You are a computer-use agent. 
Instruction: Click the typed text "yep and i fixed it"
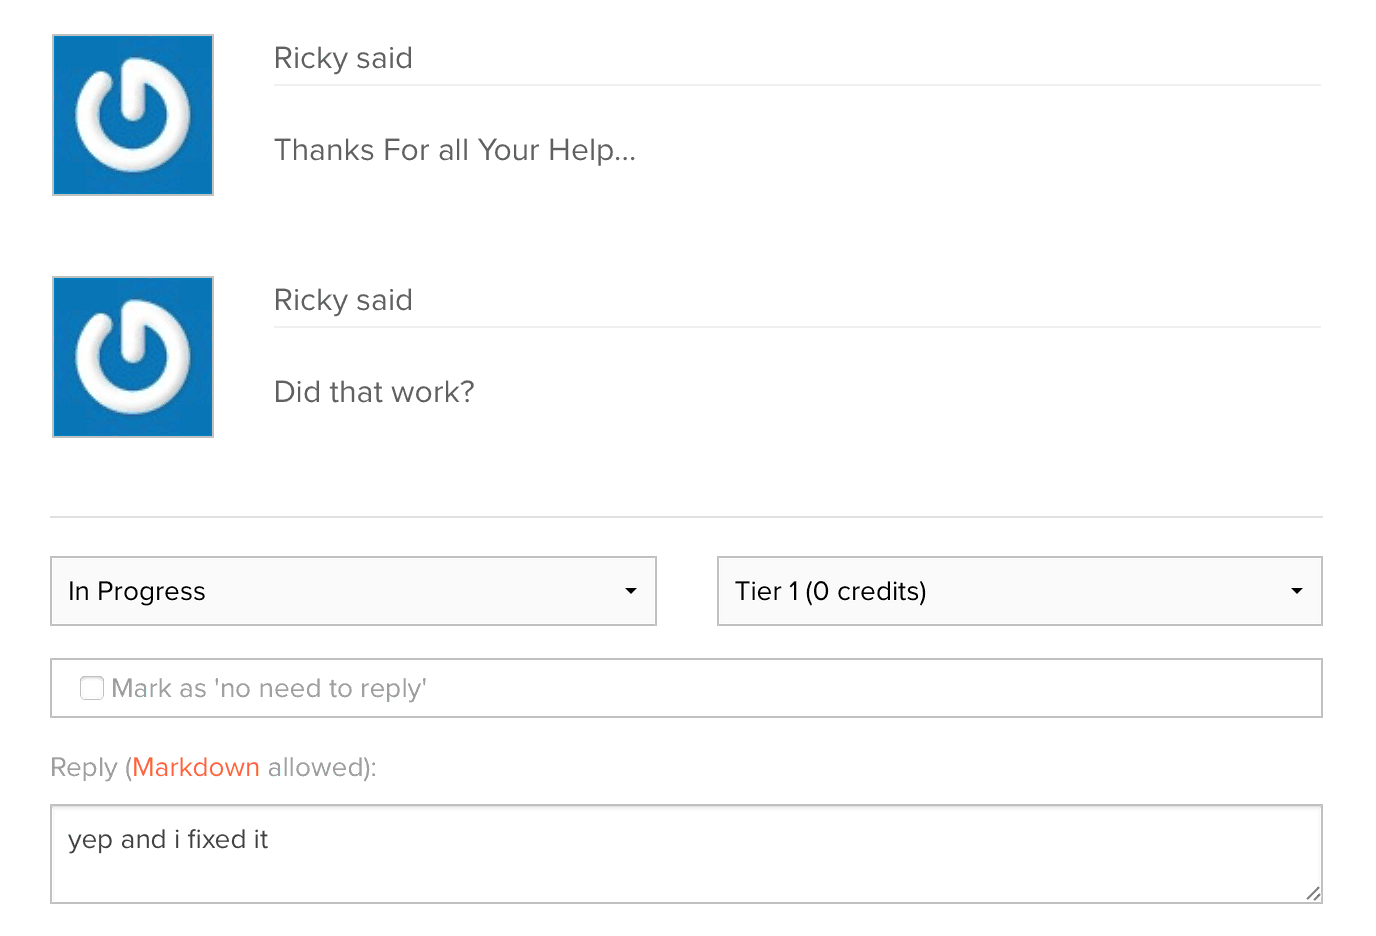tap(168, 839)
